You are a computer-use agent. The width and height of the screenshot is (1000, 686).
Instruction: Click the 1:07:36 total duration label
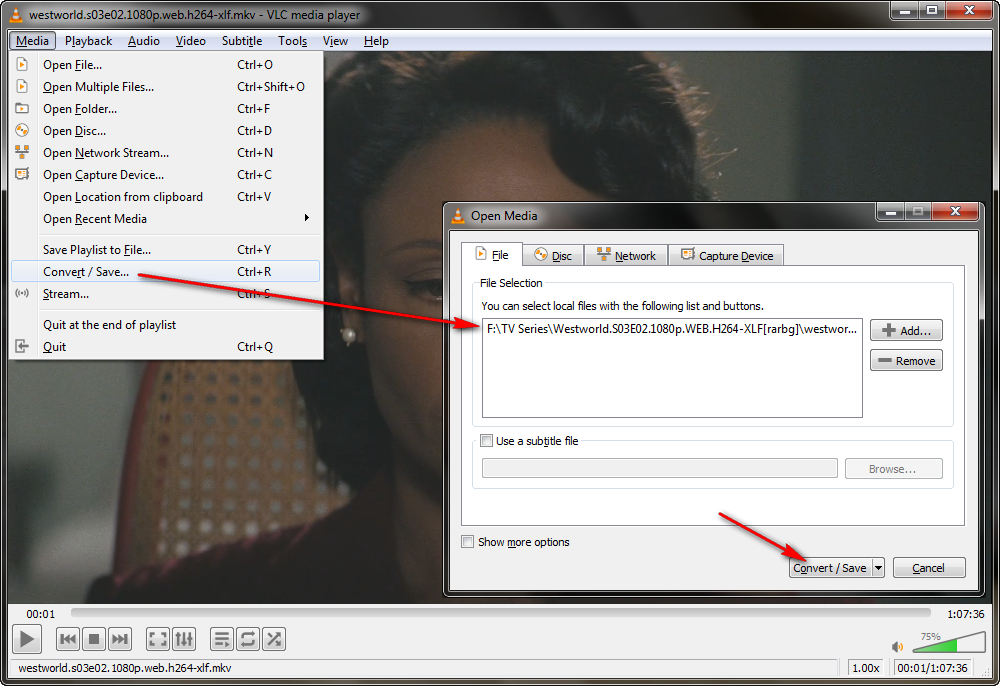(x=966, y=614)
